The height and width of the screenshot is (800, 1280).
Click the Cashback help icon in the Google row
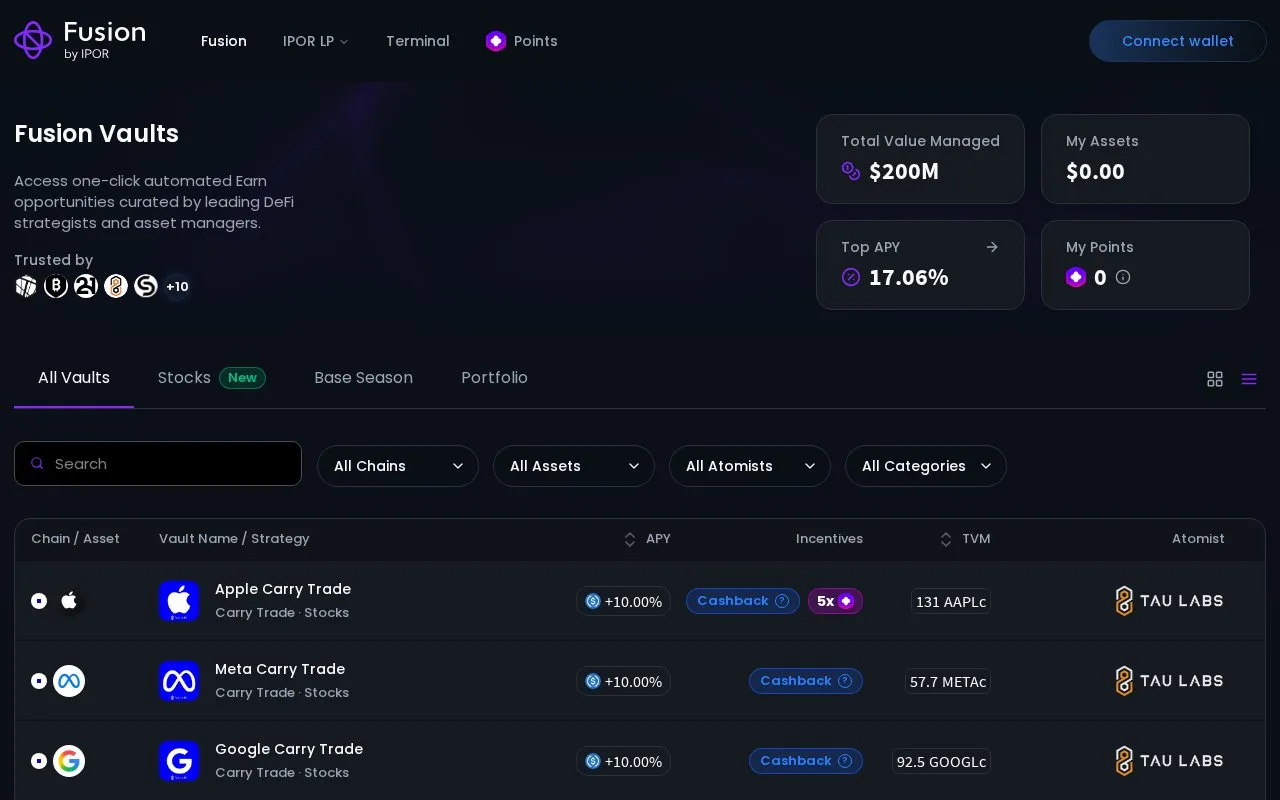click(845, 761)
